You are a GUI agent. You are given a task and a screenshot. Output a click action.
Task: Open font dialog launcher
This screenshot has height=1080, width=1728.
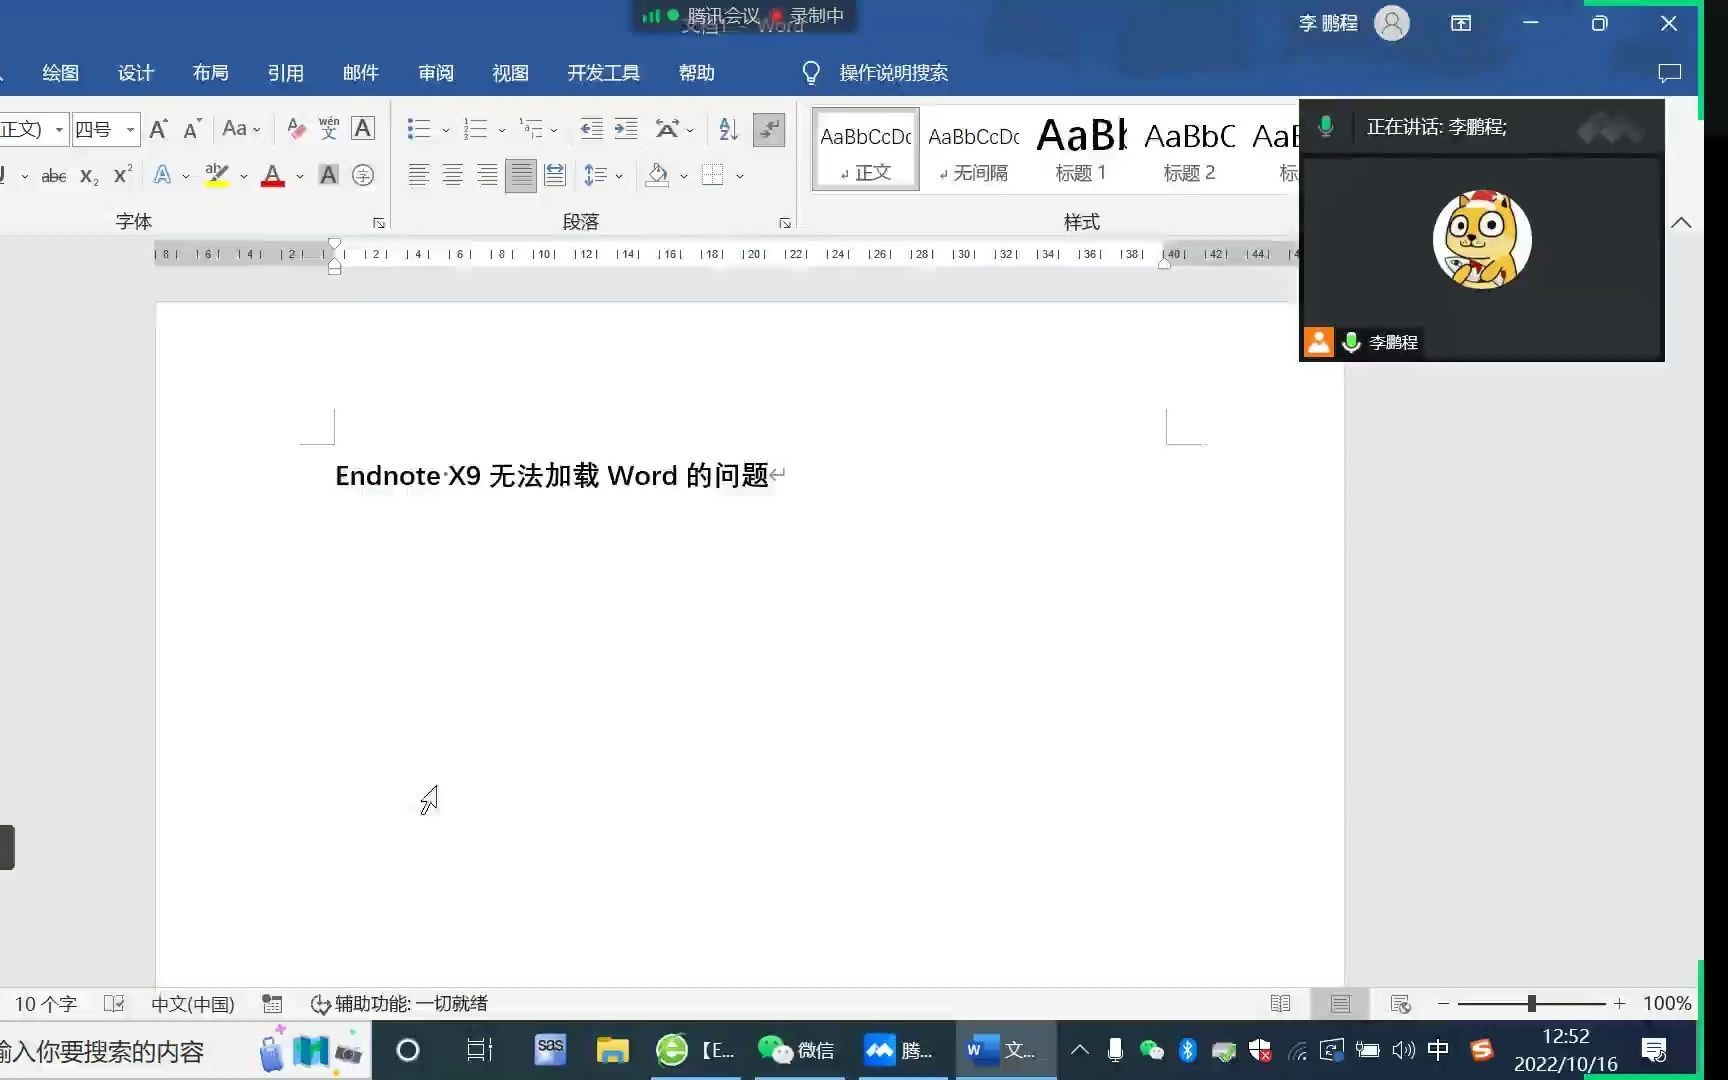pos(379,223)
